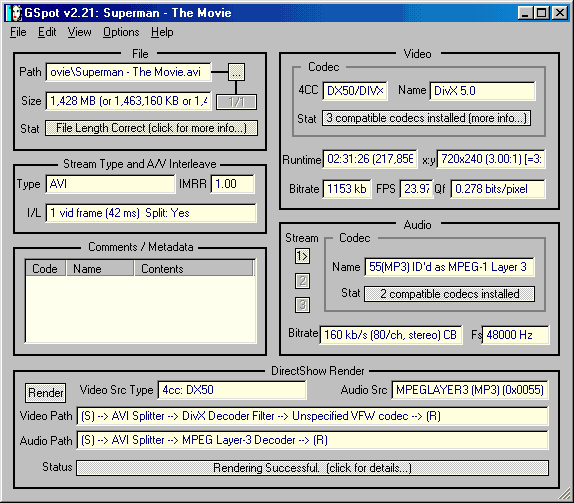Image resolution: width=574 pixels, height=503 pixels.
Task: Click the Contents column header in metadata list
Action: 194,268
